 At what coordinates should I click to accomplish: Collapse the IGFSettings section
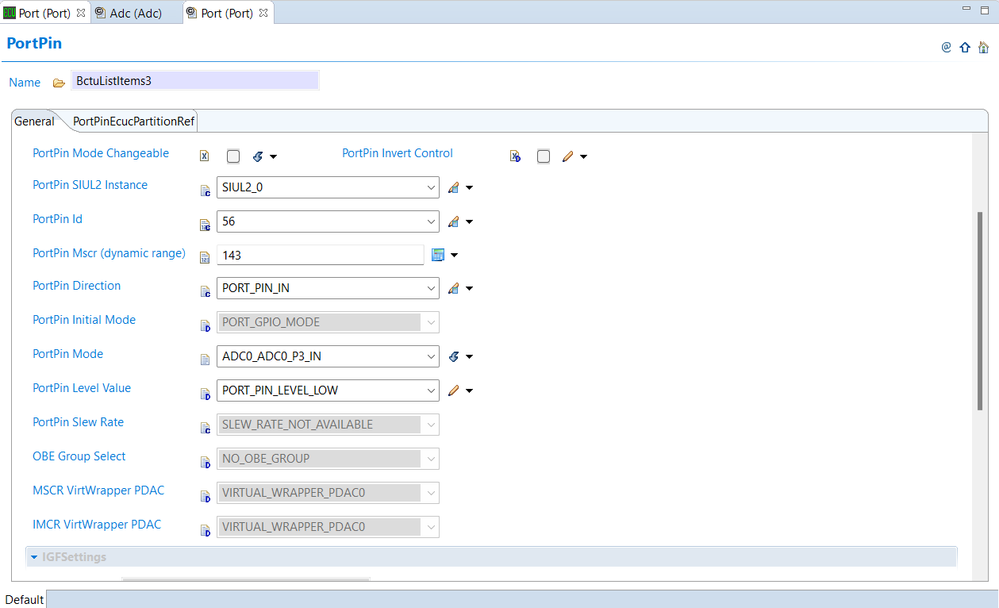coord(34,557)
